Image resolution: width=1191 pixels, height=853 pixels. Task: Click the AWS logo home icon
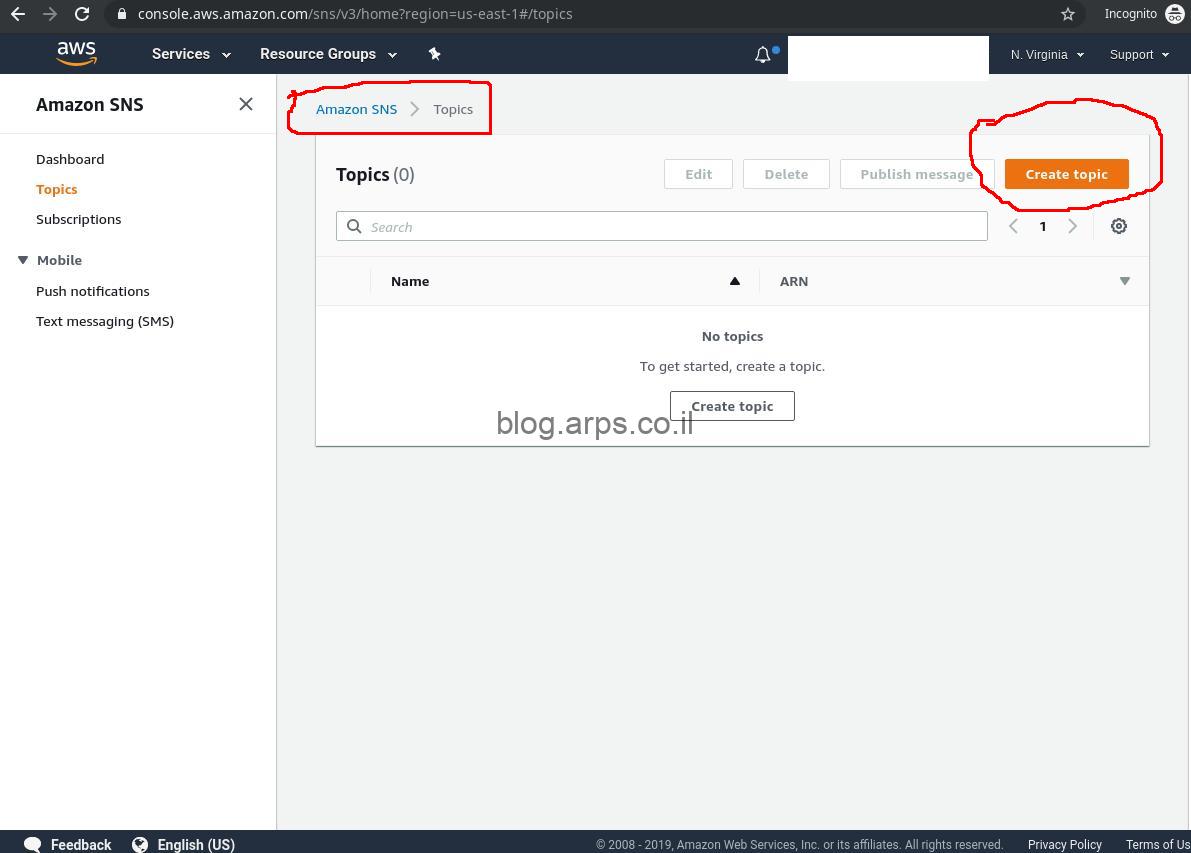pyautogui.click(x=77, y=53)
